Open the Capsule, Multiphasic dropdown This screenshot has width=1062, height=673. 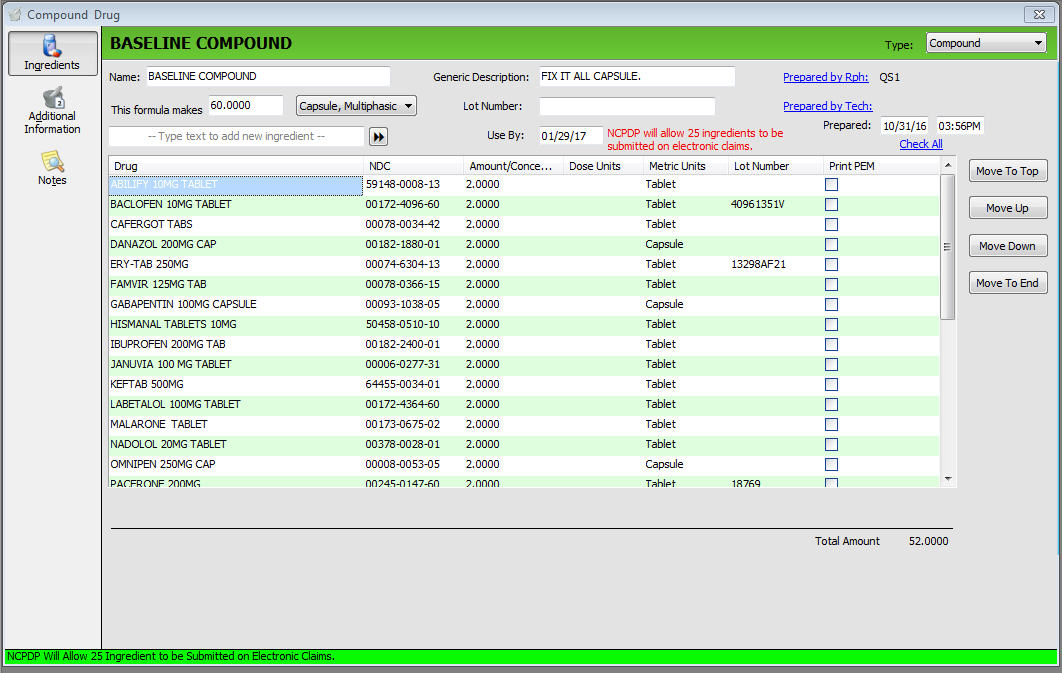[x=356, y=106]
